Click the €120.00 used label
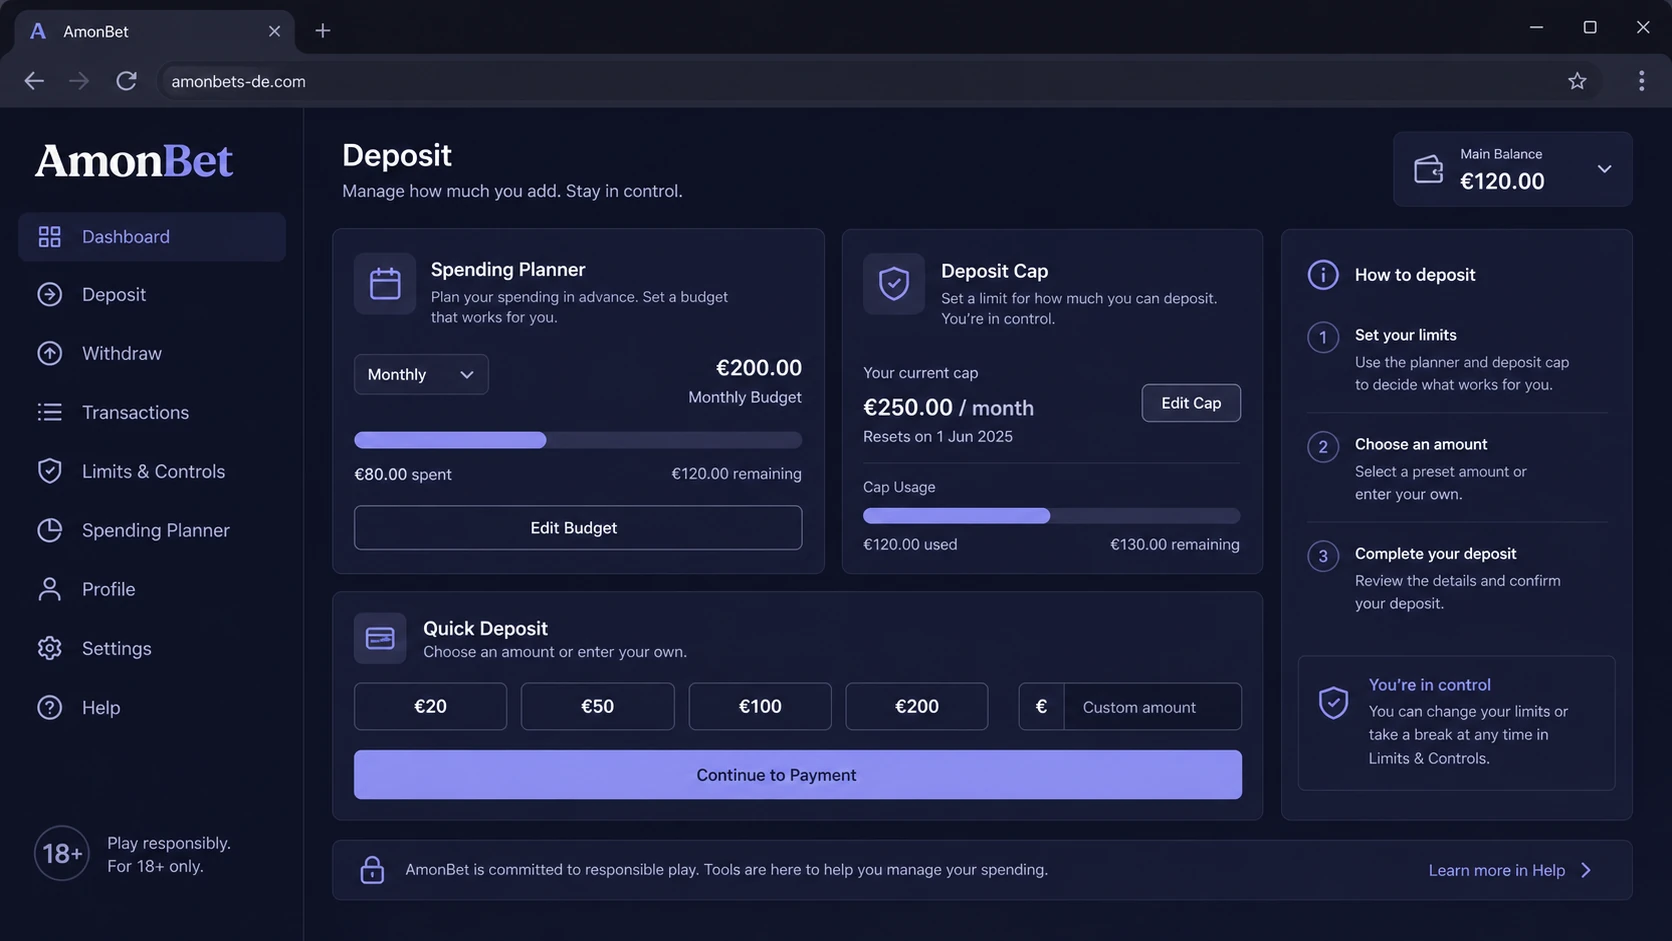 [910, 545]
